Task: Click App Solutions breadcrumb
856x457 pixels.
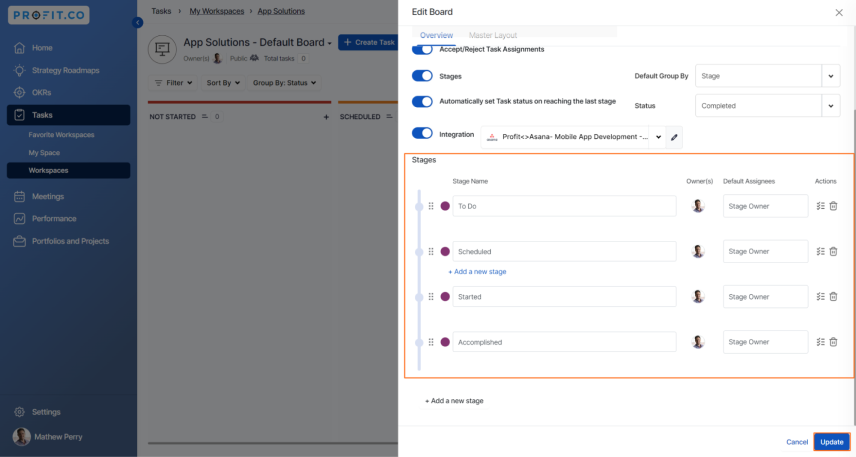Action: pyautogui.click(x=281, y=11)
